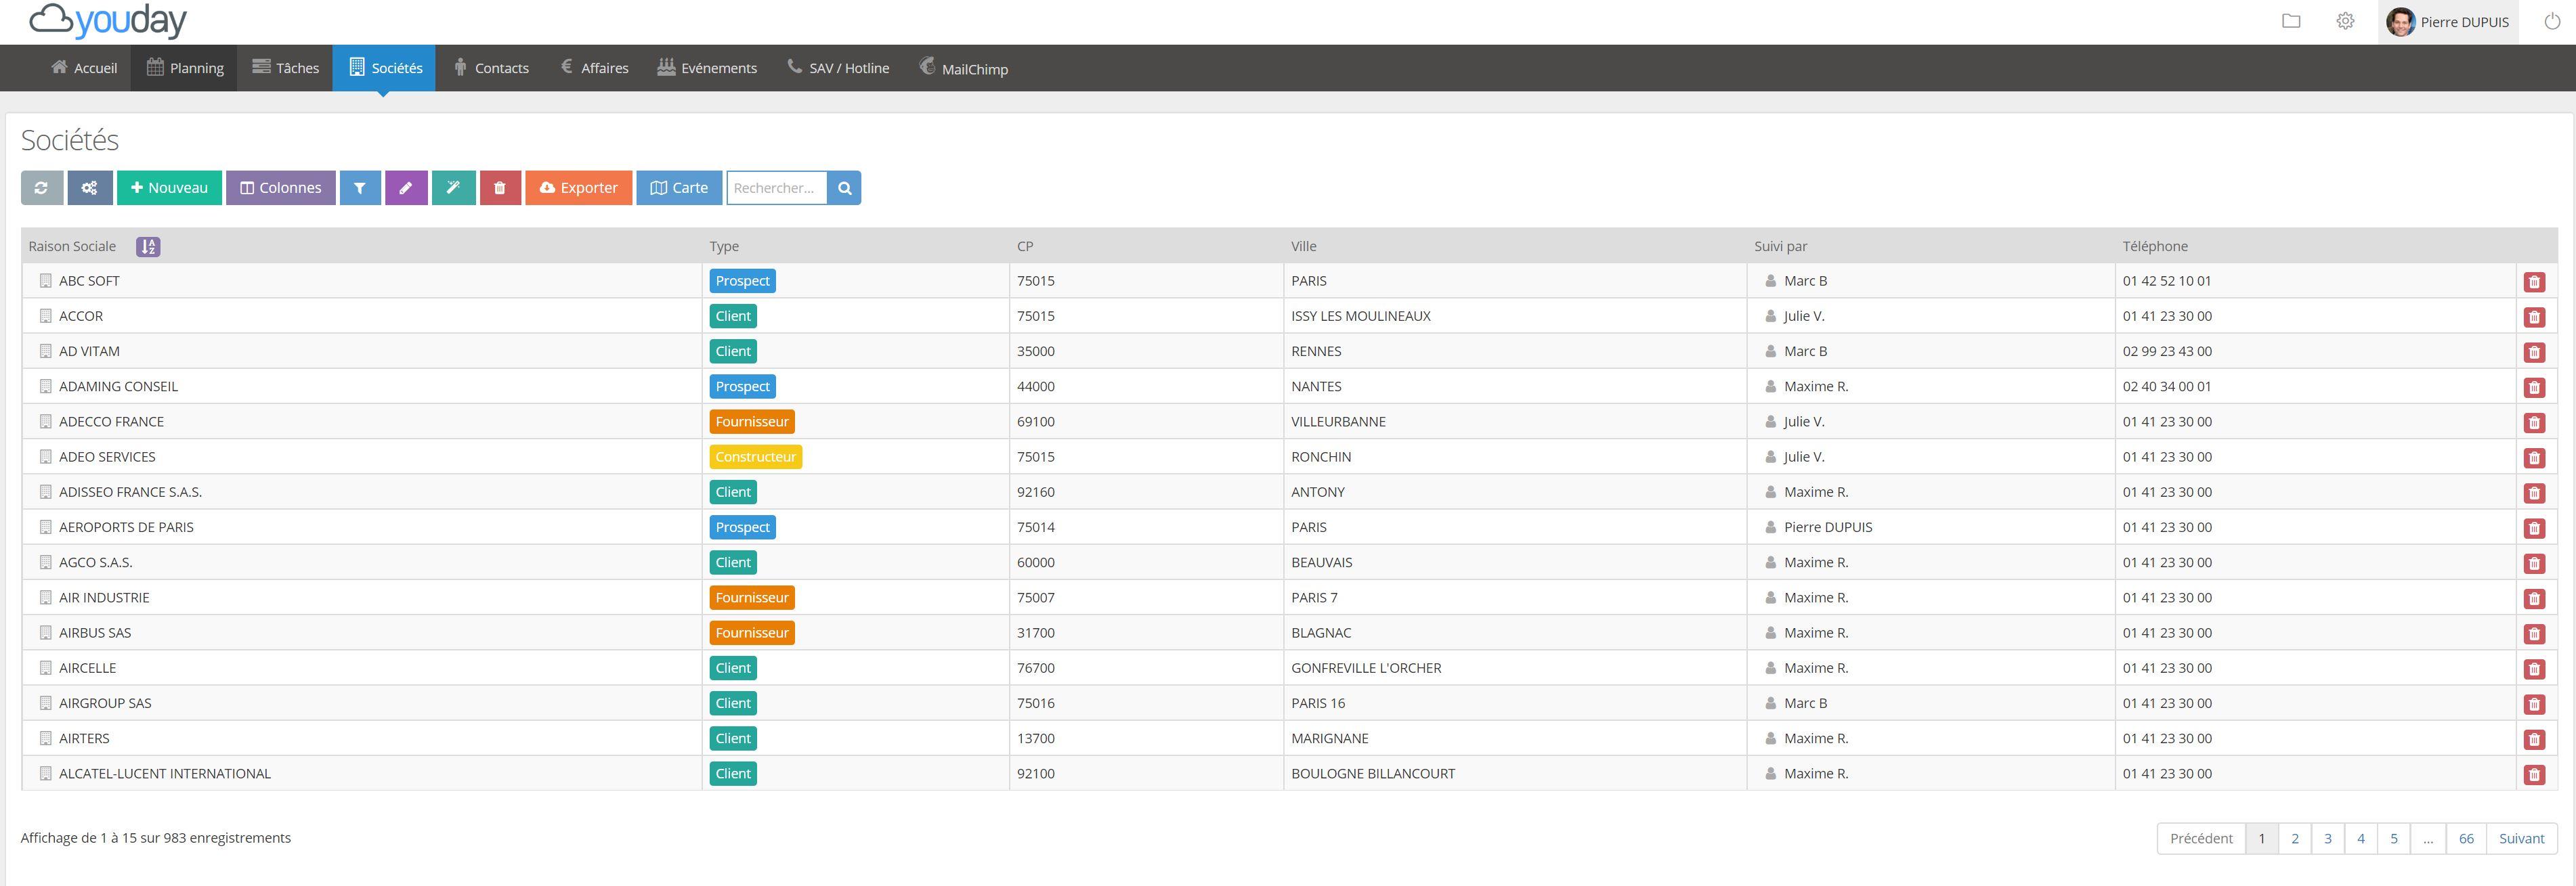Click the export icon to export data
This screenshot has height=886, width=2576.
coord(577,187)
